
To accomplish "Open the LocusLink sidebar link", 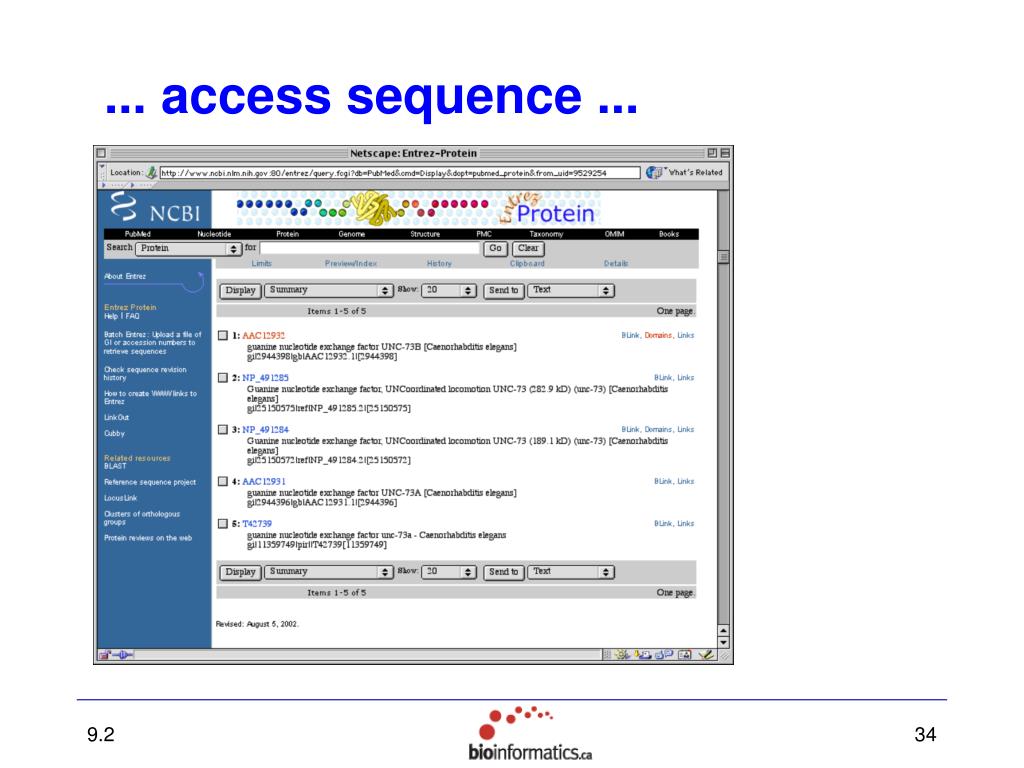I will (x=120, y=498).
